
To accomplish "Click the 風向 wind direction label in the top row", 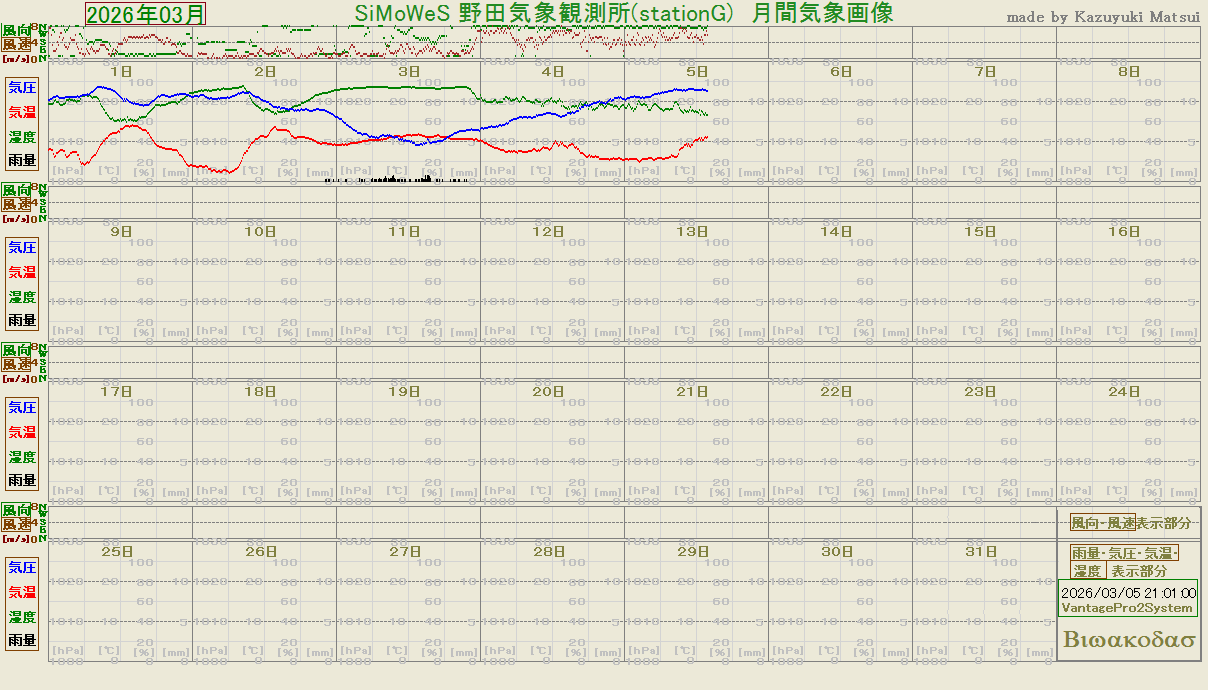I will (x=16, y=31).
